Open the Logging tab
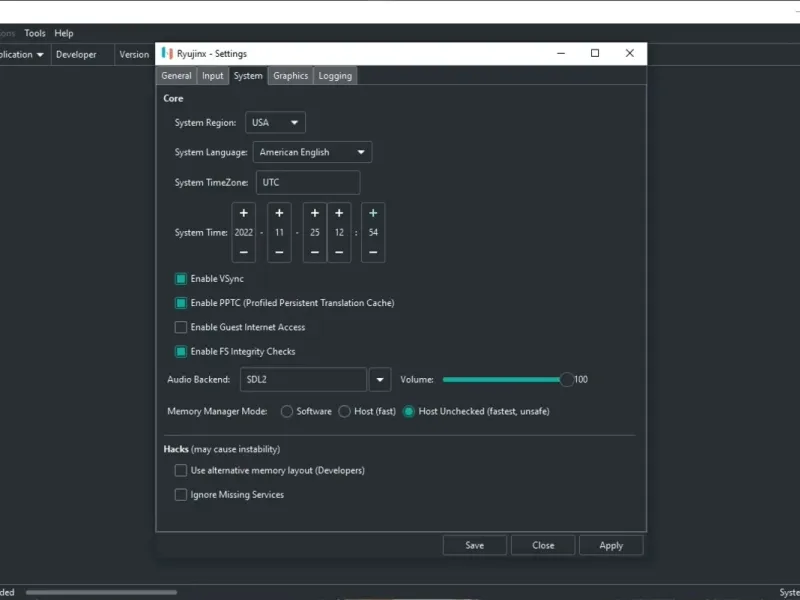This screenshot has width=800, height=600. tap(335, 76)
